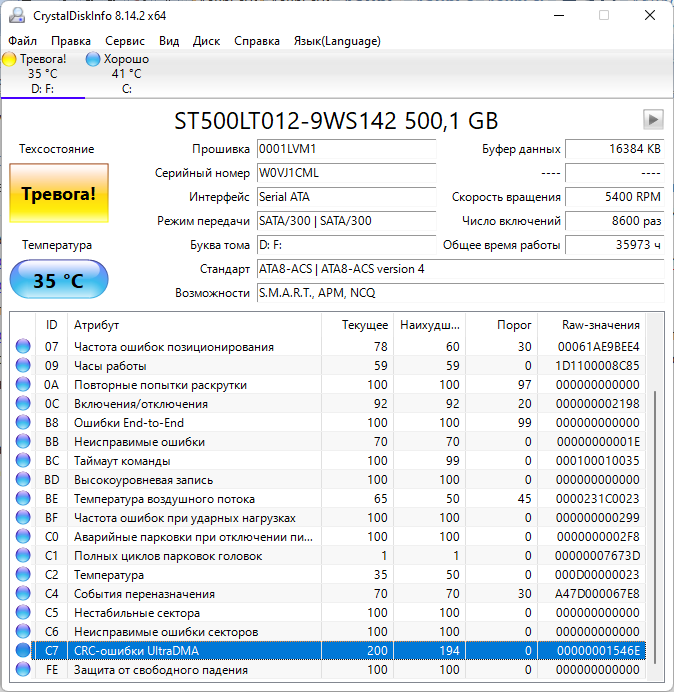674x692 pixels.
Task: Click the next disk arrow button
Action: pyautogui.click(x=653, y=119)
